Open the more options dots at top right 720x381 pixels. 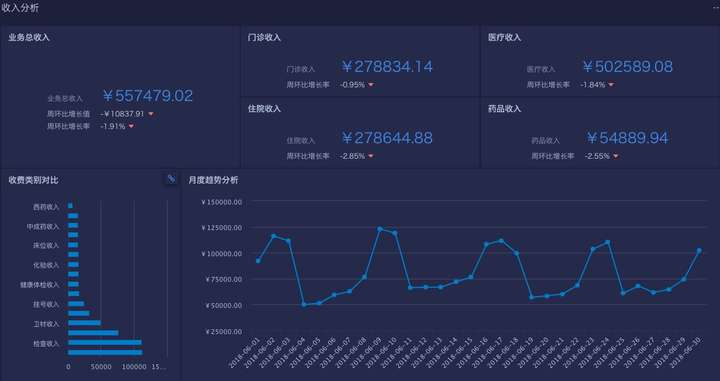point(716,8)
